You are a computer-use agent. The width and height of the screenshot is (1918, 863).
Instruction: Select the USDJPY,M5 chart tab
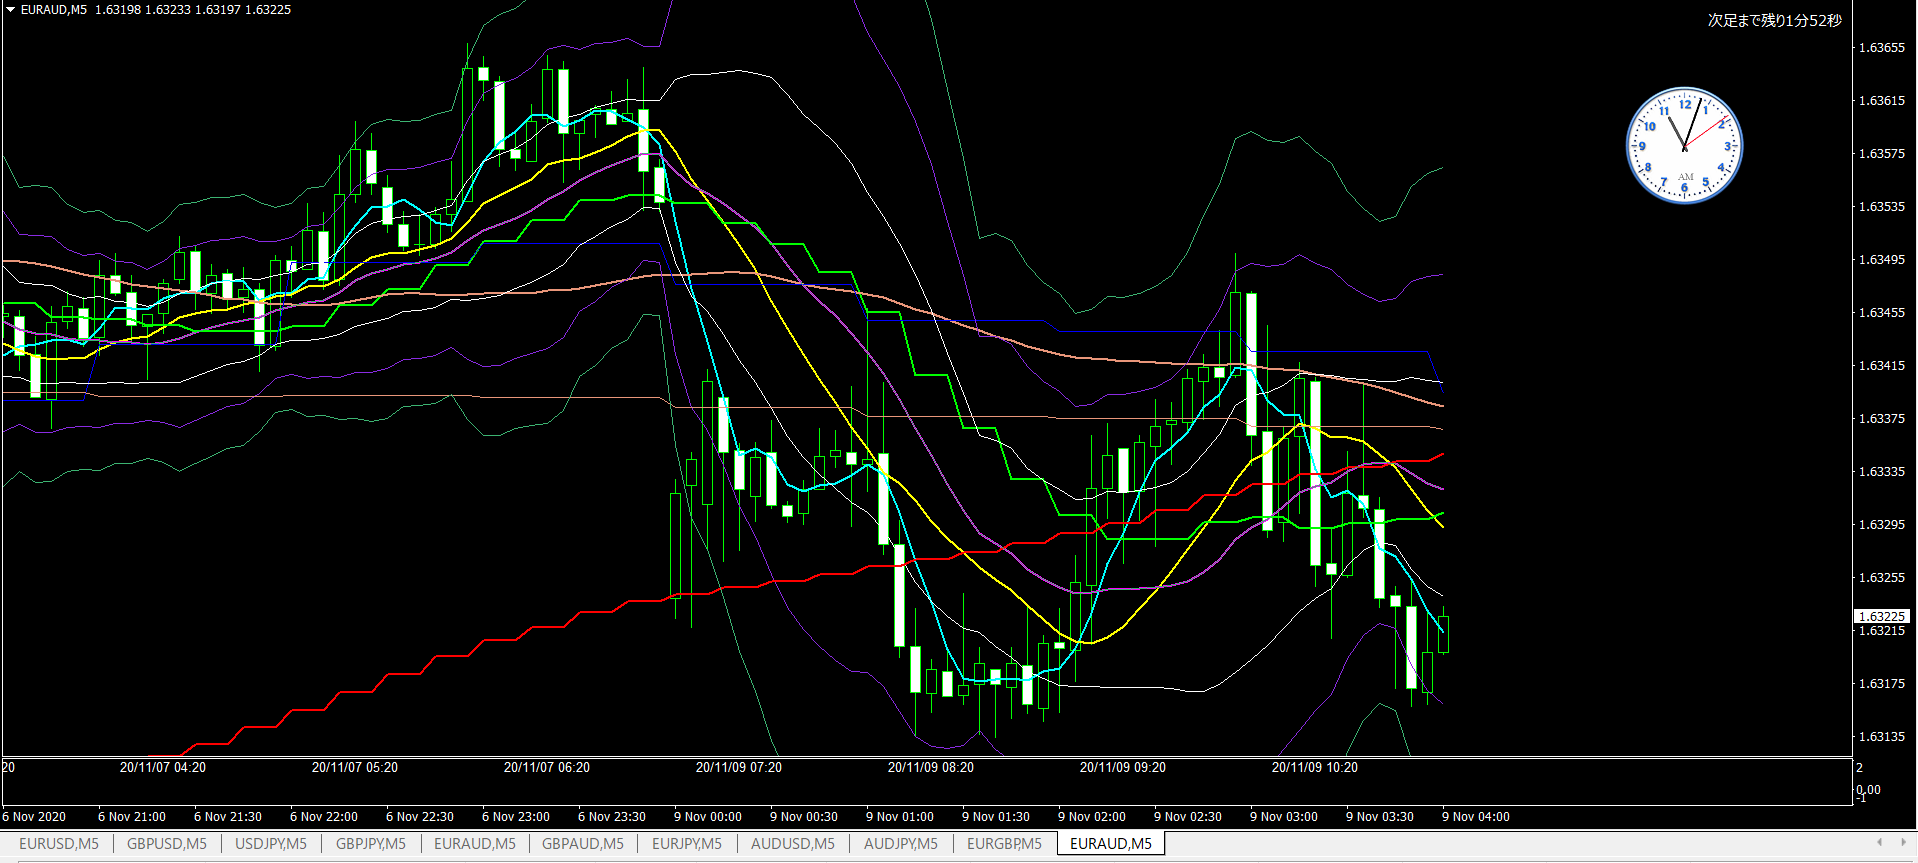(x=271, y=844)
